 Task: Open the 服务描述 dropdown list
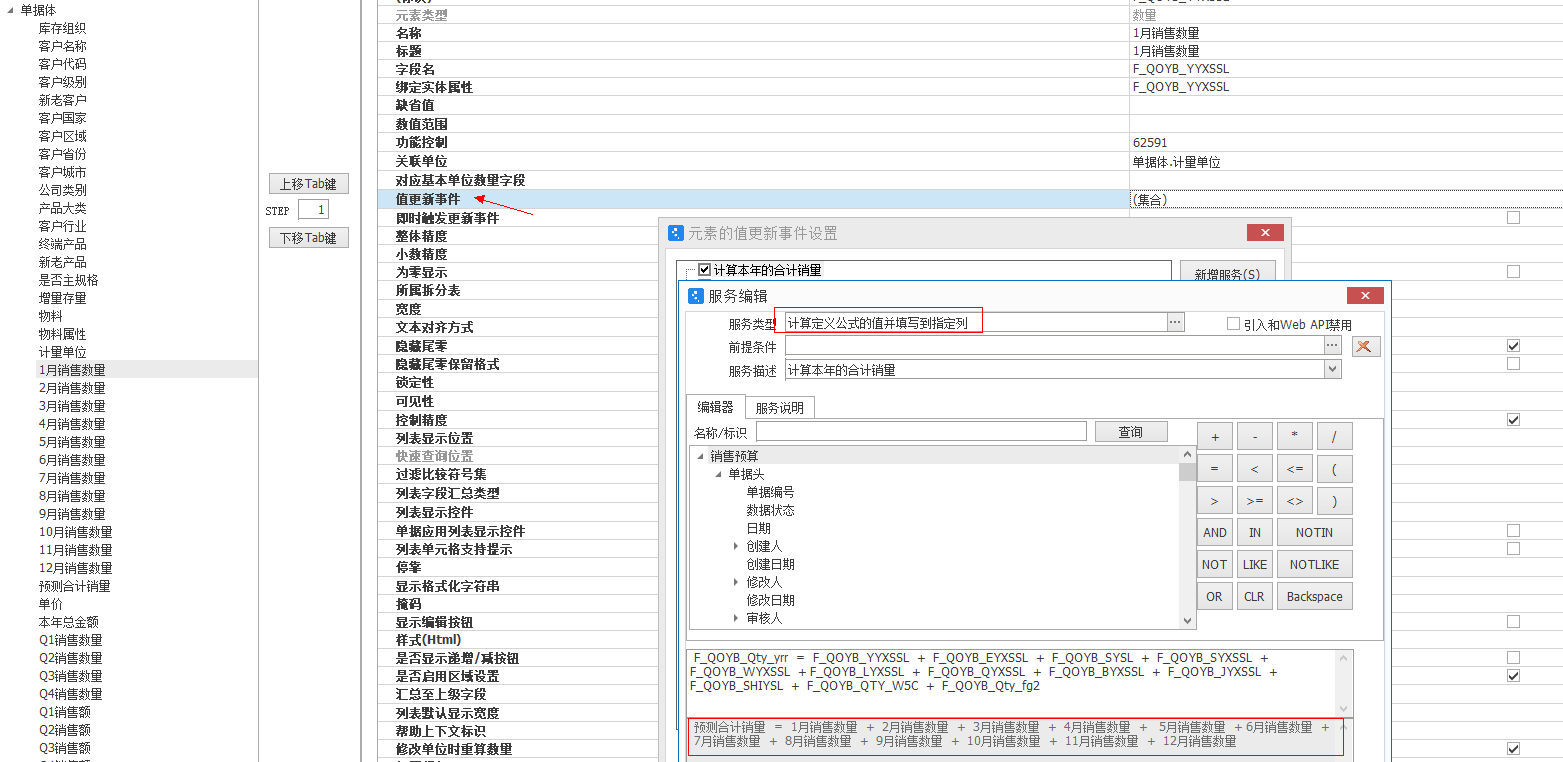(x=1332, y=369)
